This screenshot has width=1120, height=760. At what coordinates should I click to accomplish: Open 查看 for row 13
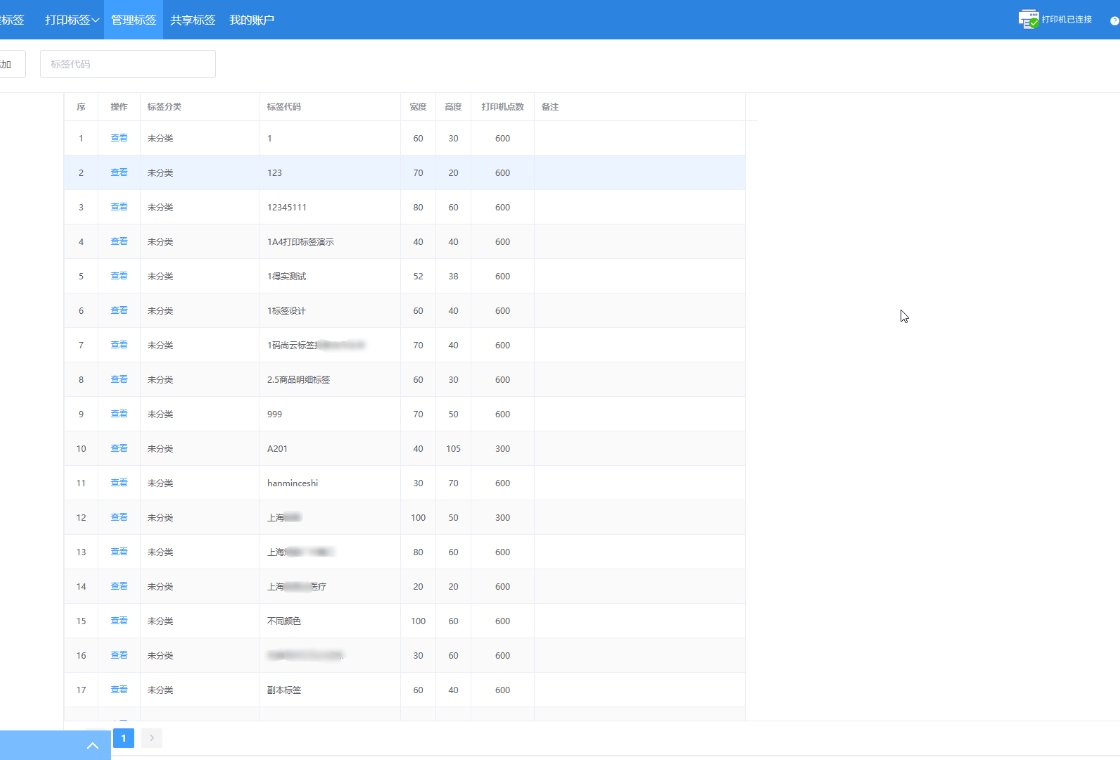[x=119, y=551]
